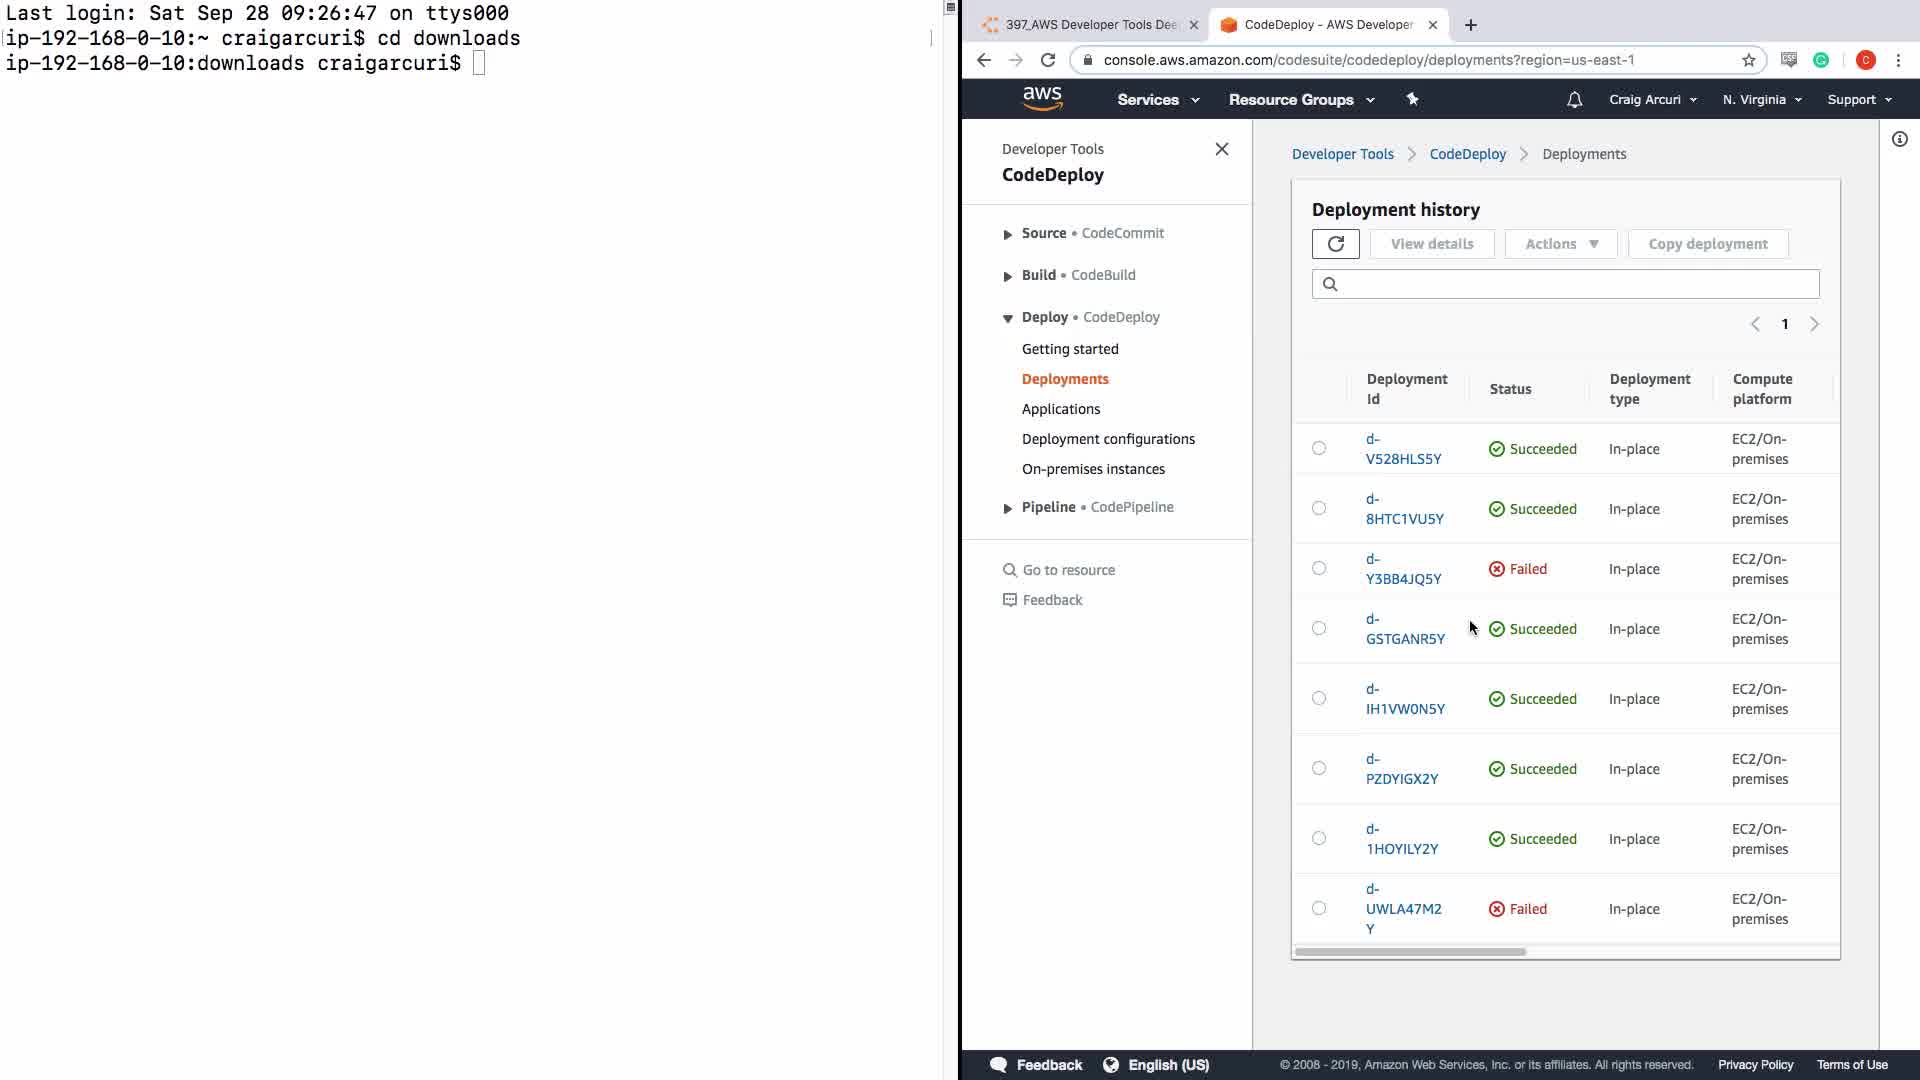Open the info panel icon at right edge
Viewport: 1920px width, 1080px height.
pyautogui.click(x=1899, y=139)
